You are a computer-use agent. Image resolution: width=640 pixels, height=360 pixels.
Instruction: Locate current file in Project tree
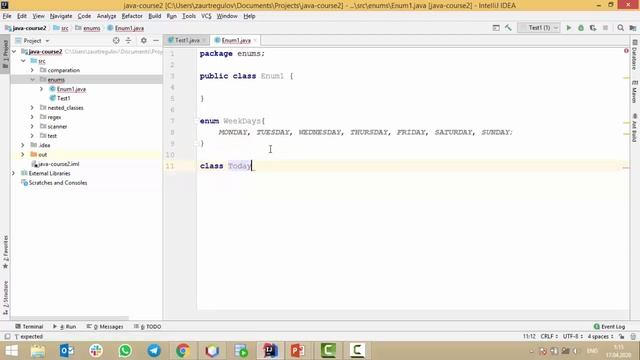116,40
